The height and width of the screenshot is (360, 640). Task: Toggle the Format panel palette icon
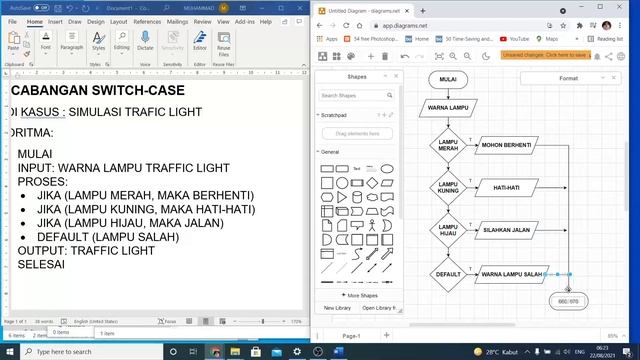(x=351, y=56)
